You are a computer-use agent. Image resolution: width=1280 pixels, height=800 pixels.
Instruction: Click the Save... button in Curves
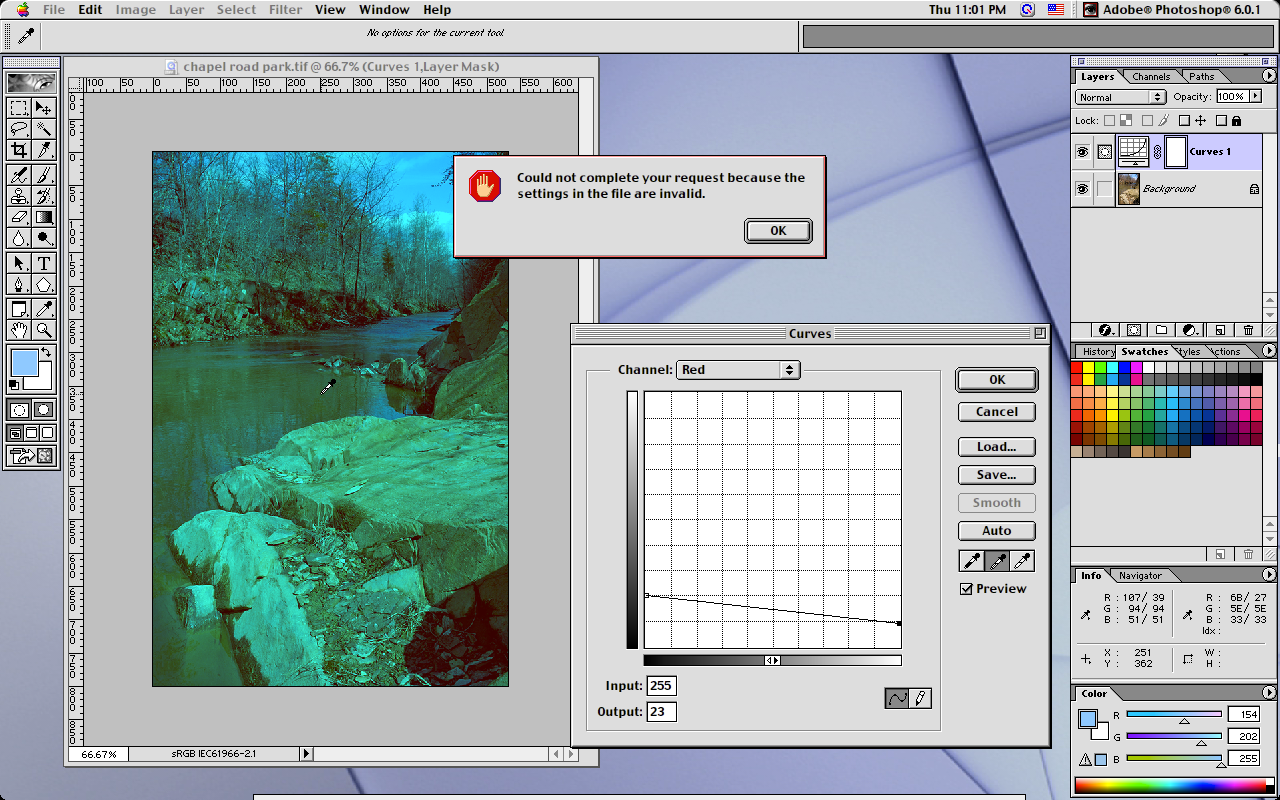(997, 475)
